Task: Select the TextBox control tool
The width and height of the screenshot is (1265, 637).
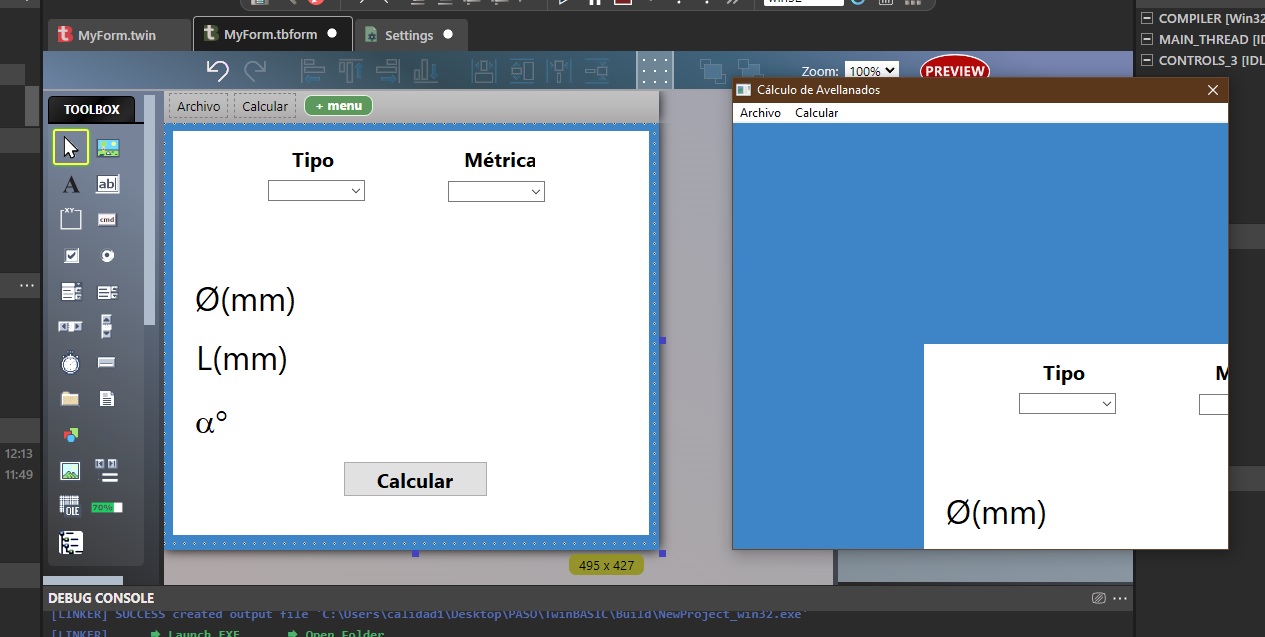Action: pos(107,183)
